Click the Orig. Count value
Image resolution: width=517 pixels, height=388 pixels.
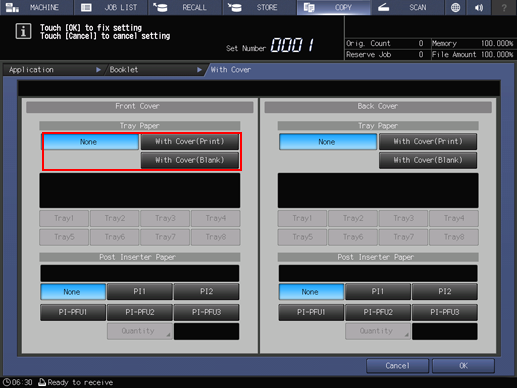pyautogui.click(x=421, y=43)
